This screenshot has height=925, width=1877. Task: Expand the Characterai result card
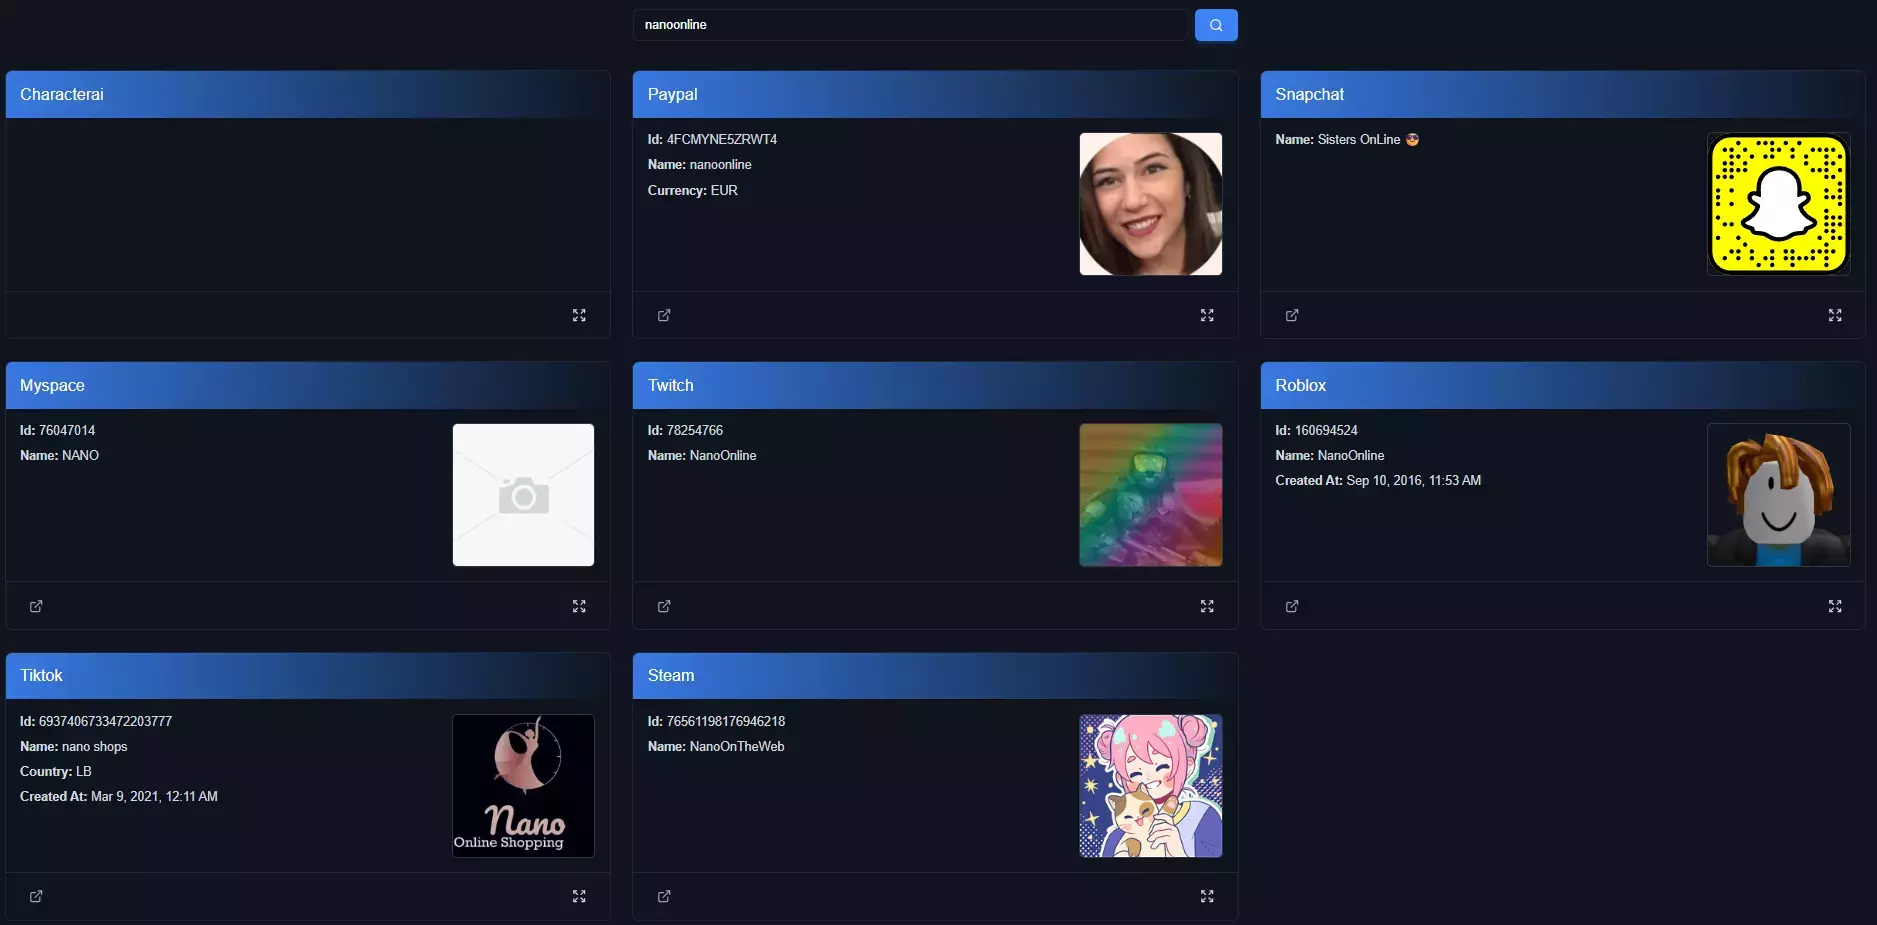(579, 315)
